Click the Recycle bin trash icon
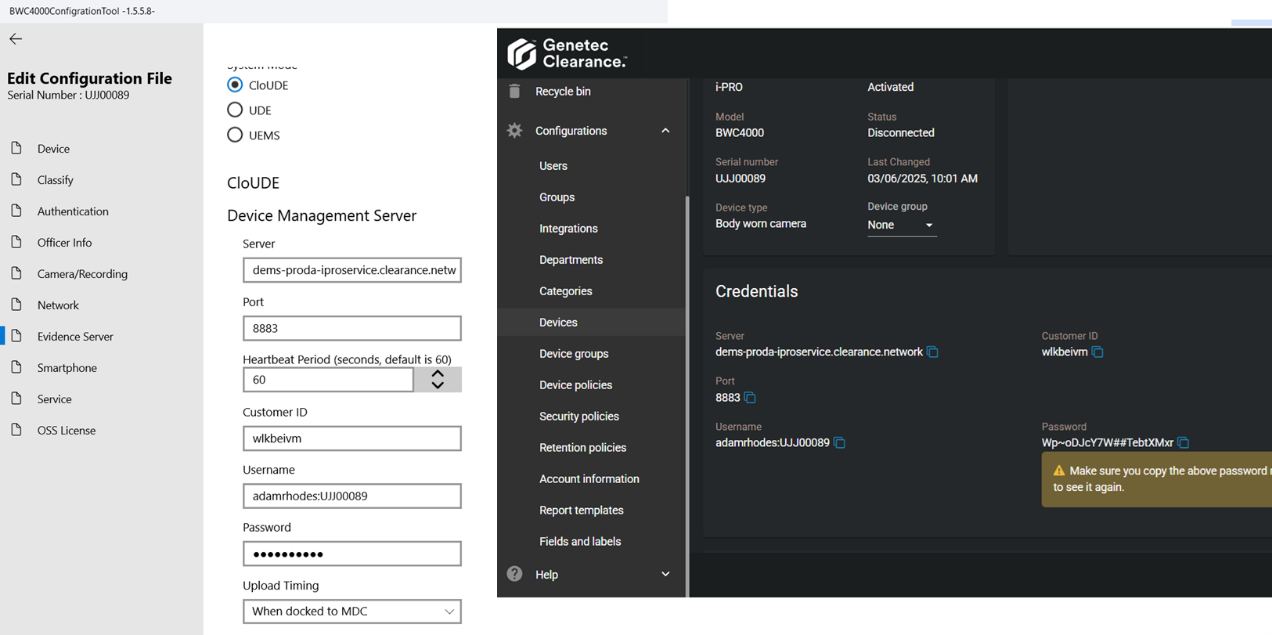This screenshot has height=635, width=1272. 514,91
